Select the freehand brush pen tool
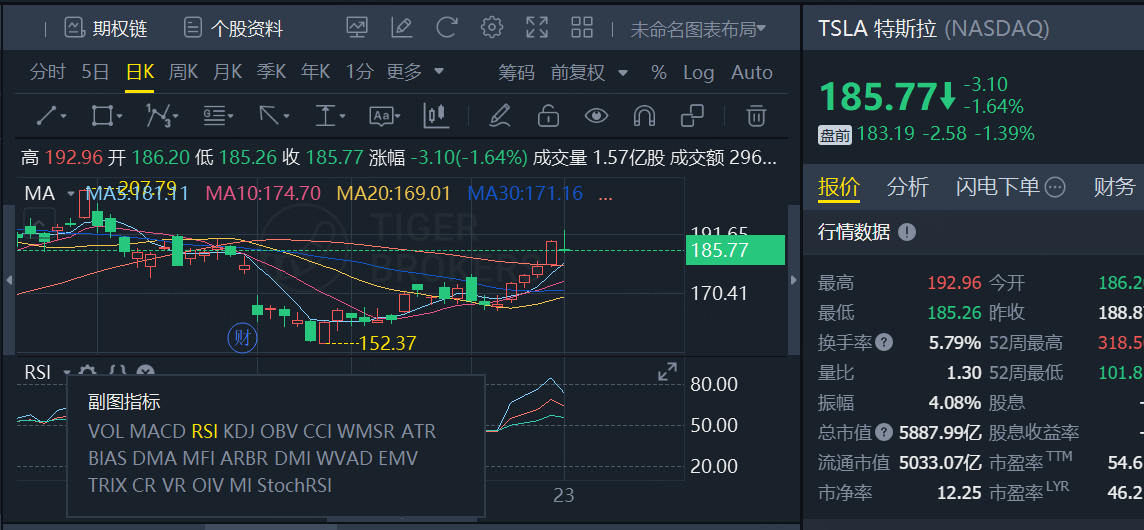 point(499,115)
